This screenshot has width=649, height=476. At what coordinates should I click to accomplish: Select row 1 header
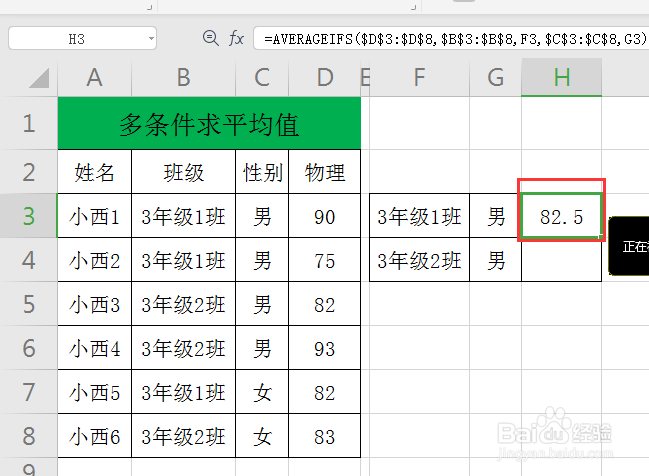pyautogui.click(x=29, y=123)
